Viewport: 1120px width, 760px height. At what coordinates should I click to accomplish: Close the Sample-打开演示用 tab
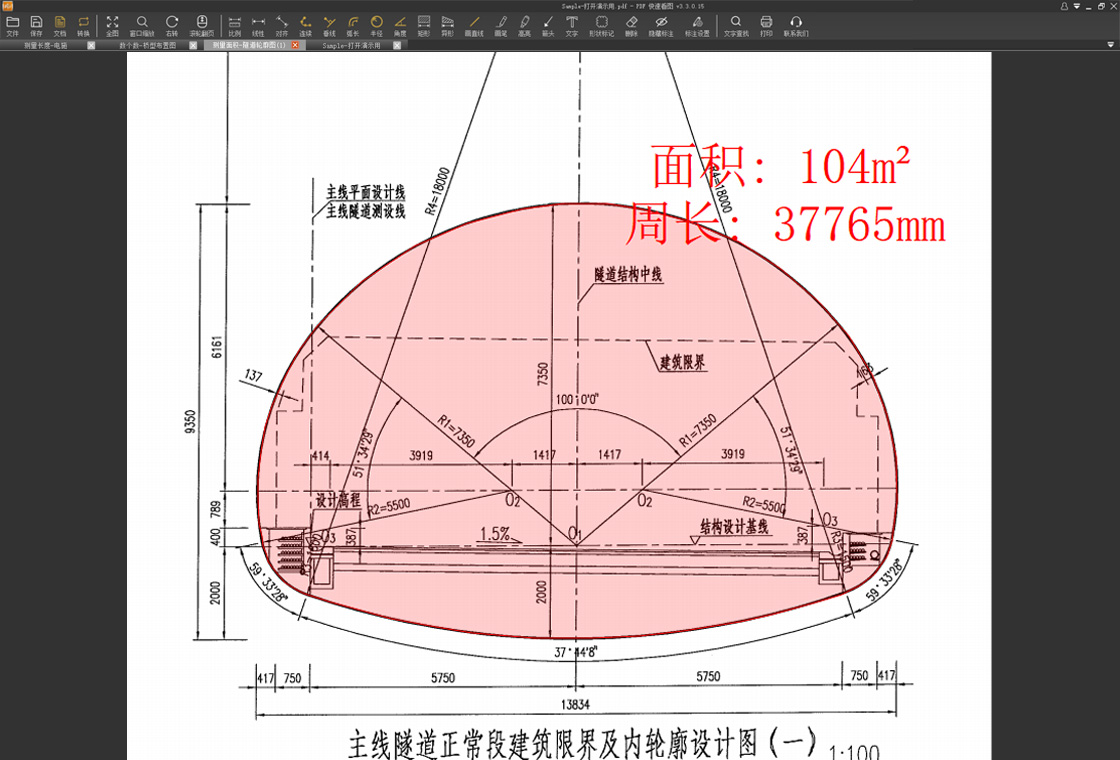[x=397, y=45]
